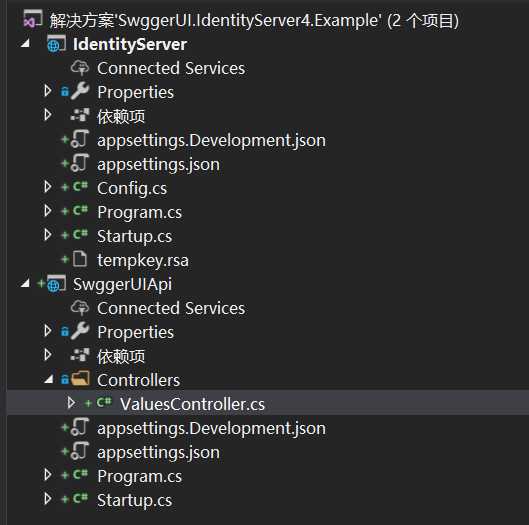This screenshot has height=525, width=529.
Task: Click SwggerUIApi's Startup.cs C# icon
Action: point(80,499)
